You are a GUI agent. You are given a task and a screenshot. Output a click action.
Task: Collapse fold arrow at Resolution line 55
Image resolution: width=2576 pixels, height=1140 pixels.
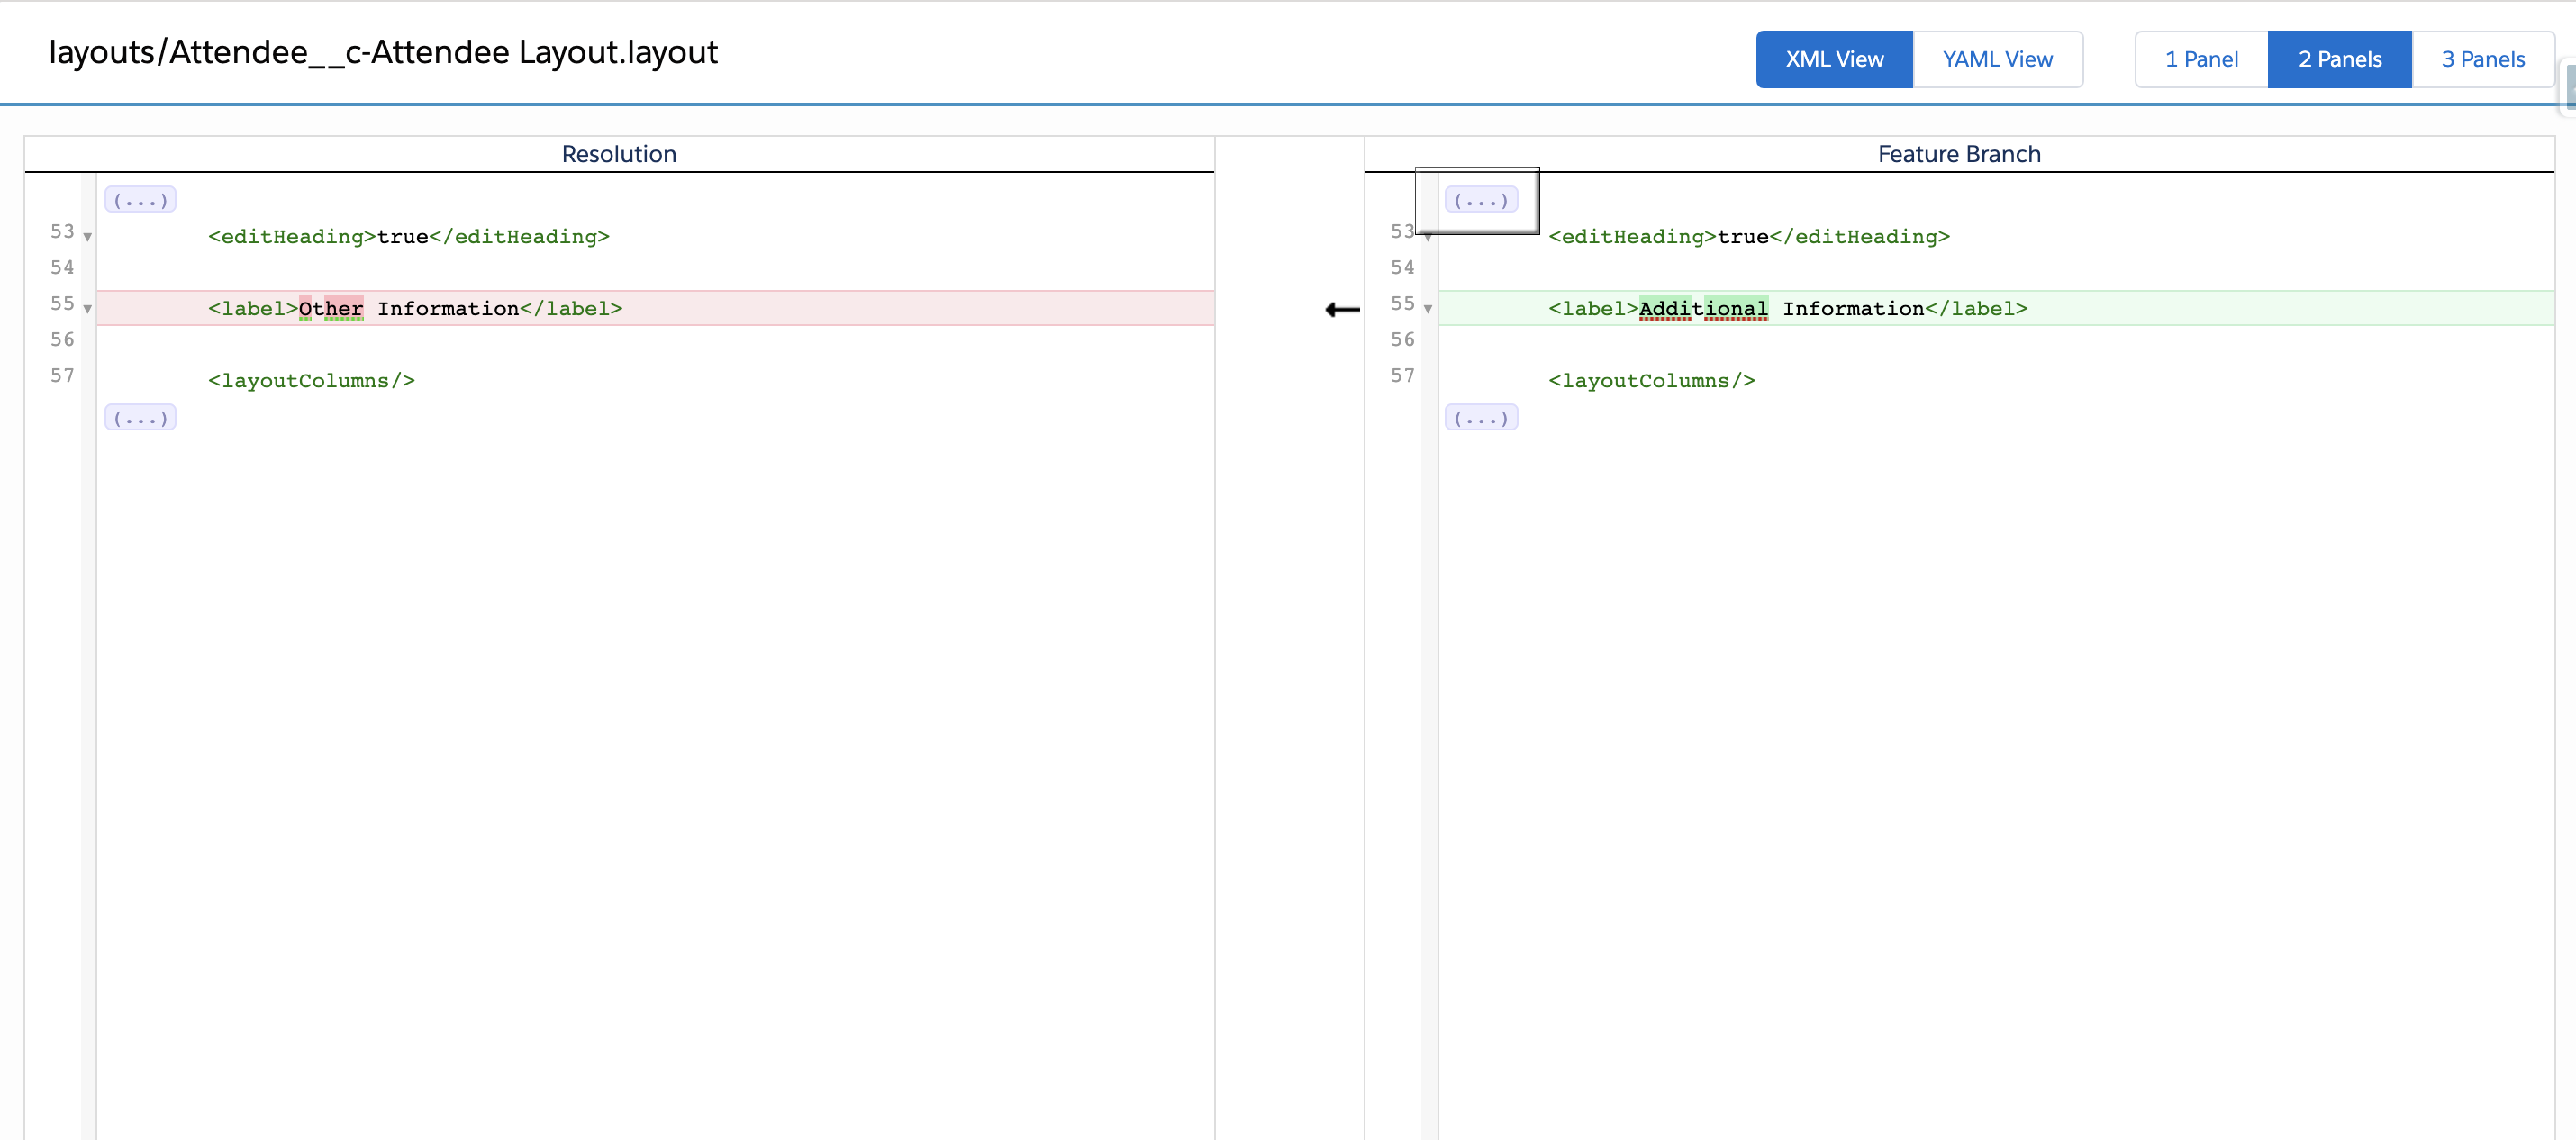pyautogui.click(x=88, y=309)
